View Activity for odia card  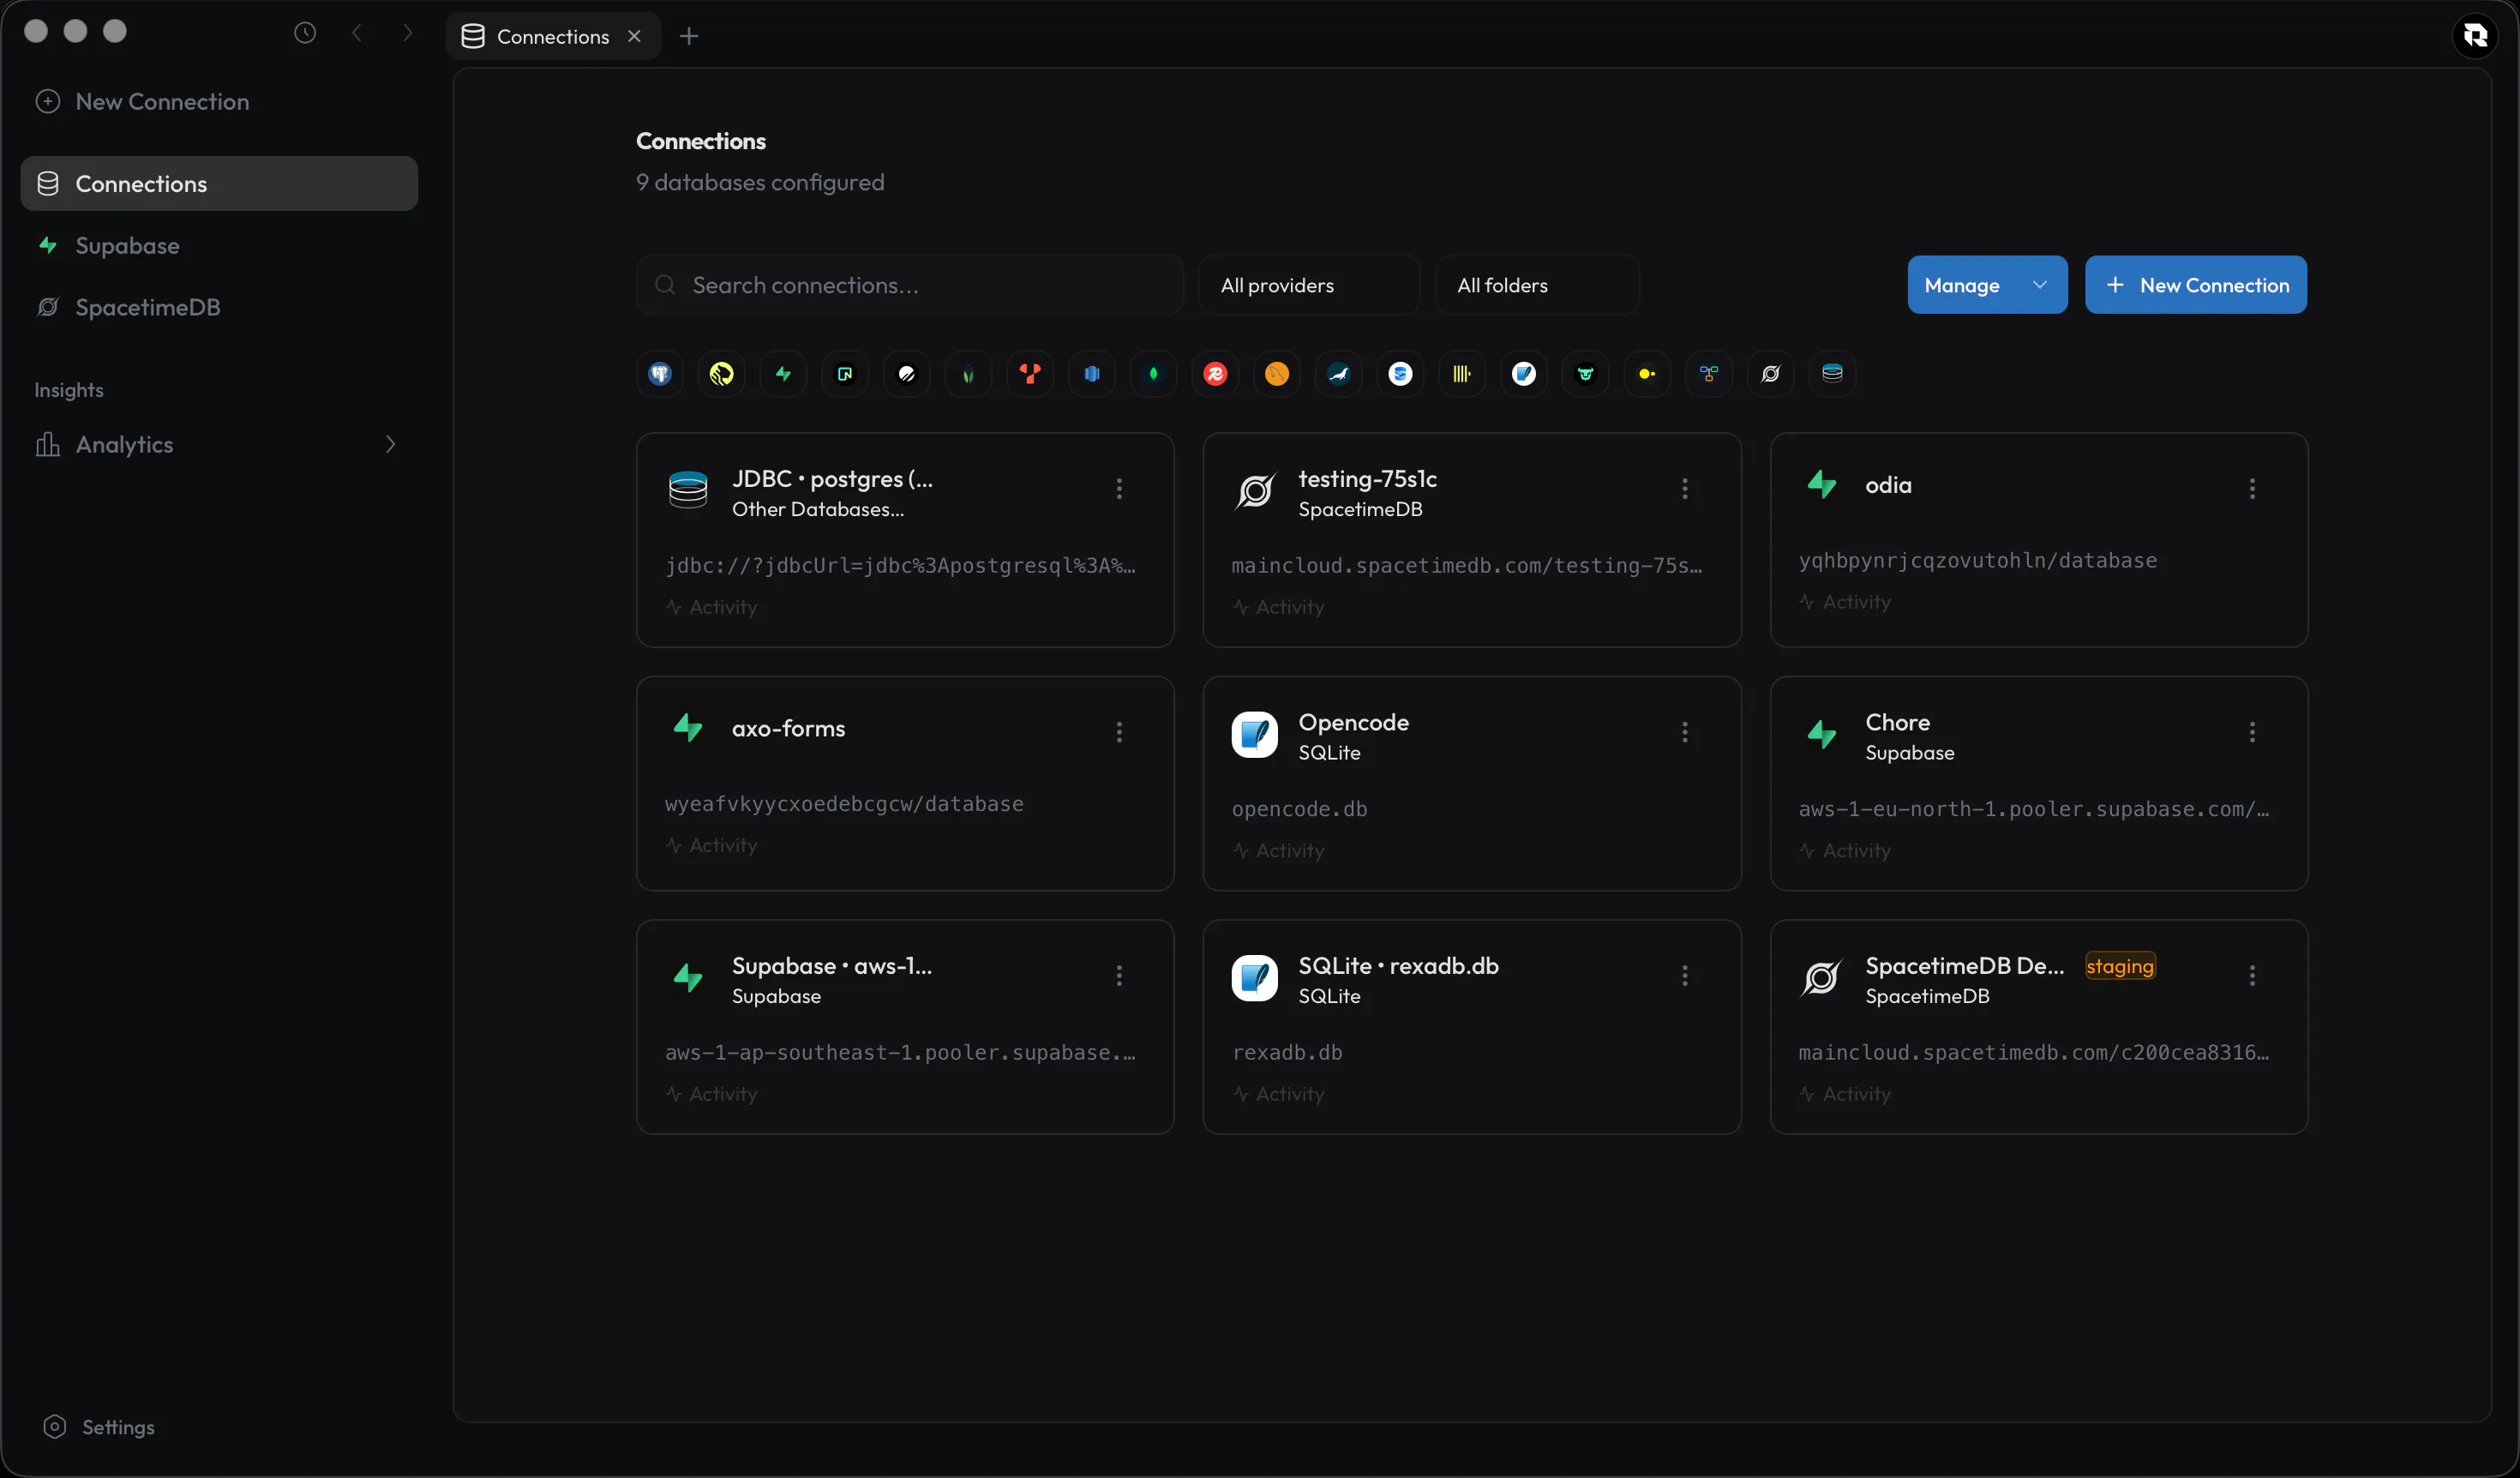coord(1845,602)
